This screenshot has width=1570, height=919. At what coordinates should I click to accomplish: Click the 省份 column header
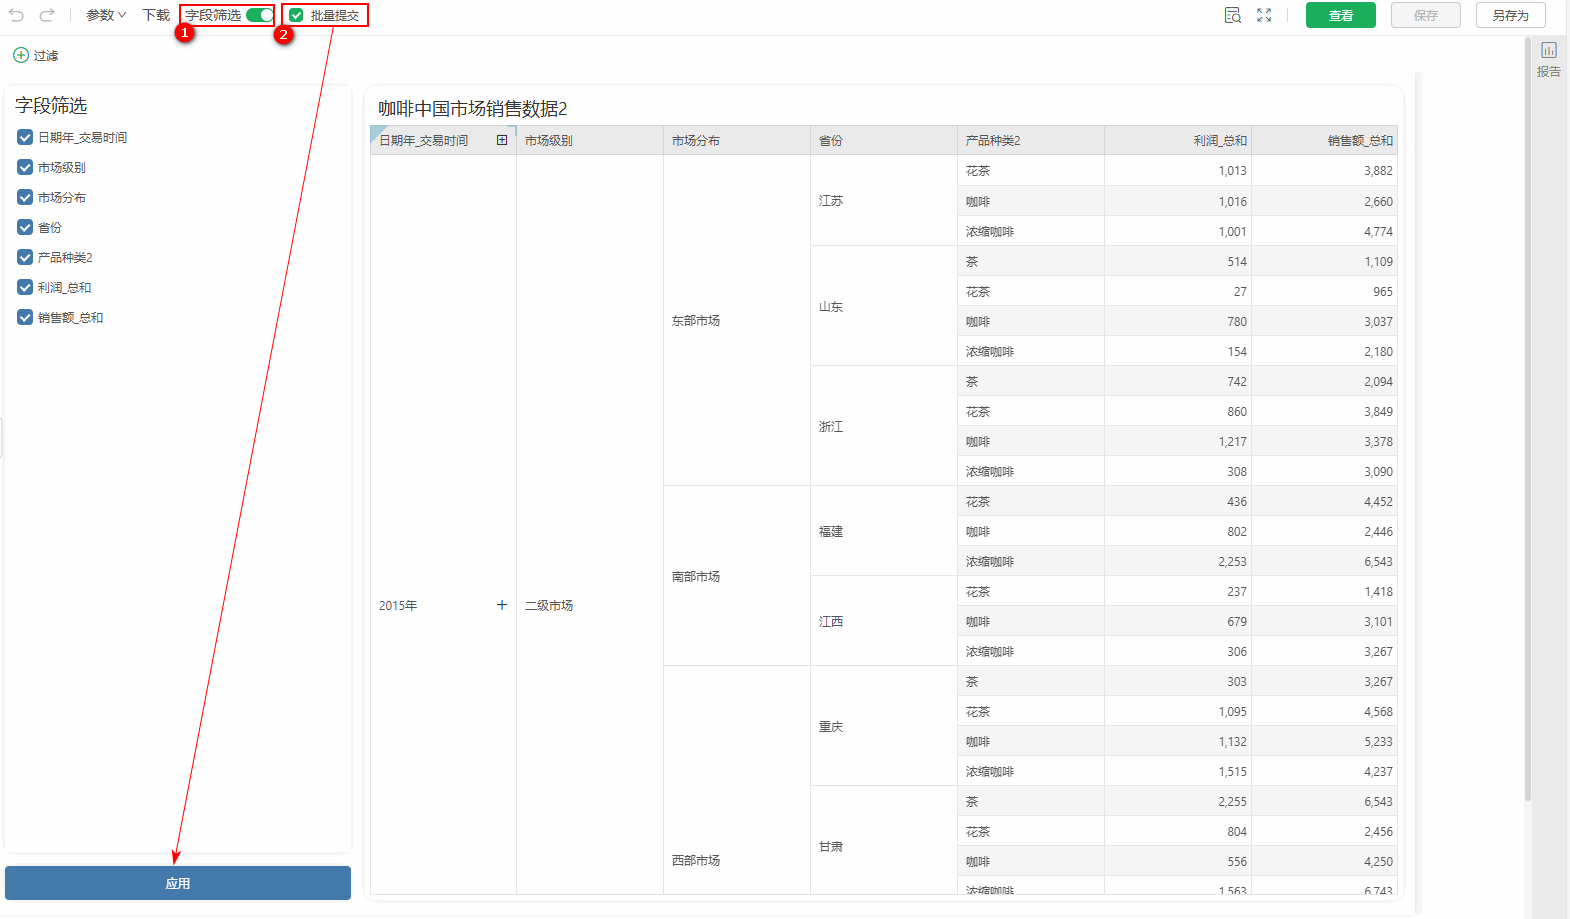[x=884, y=140]
